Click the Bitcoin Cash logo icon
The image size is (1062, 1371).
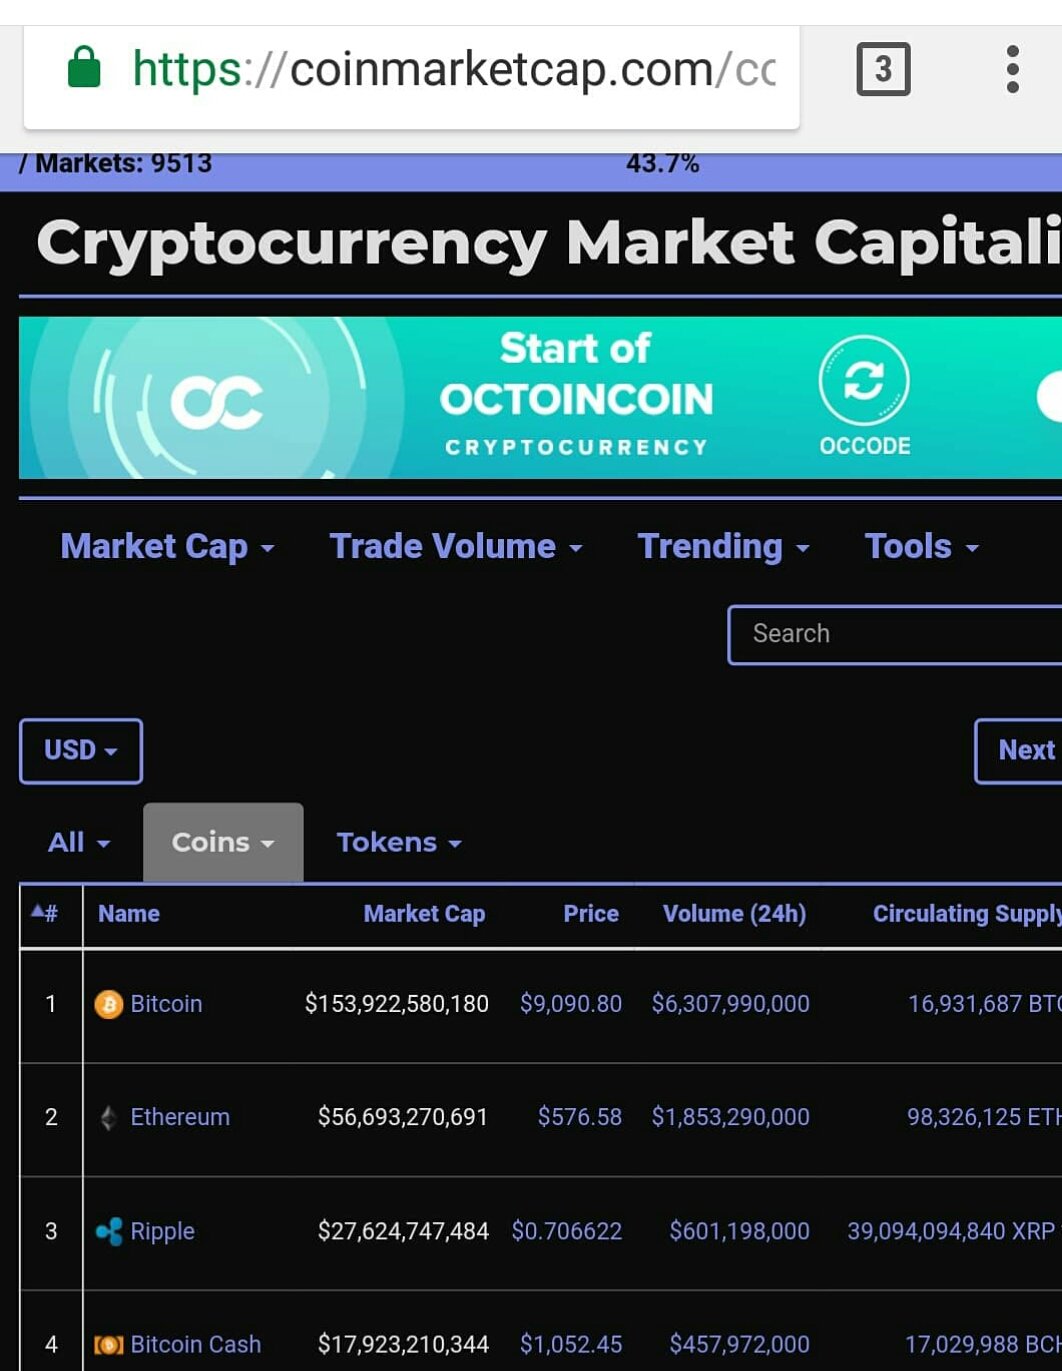[108, 1345]
